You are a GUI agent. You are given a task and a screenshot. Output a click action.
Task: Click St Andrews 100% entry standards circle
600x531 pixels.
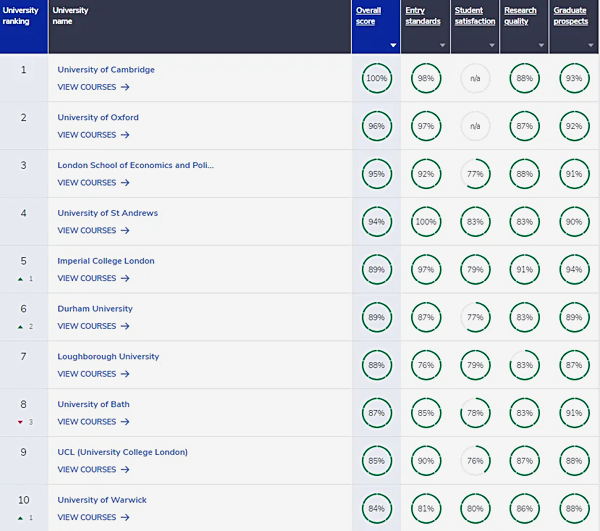coord(426,222)
